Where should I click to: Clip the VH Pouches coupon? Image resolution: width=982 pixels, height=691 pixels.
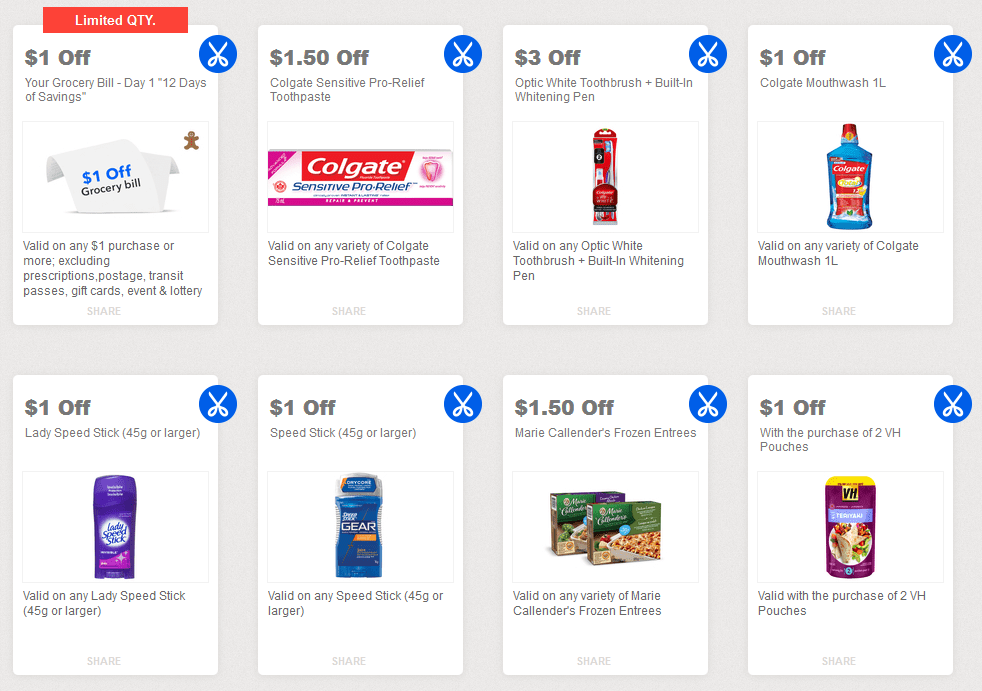coord(953,404)
